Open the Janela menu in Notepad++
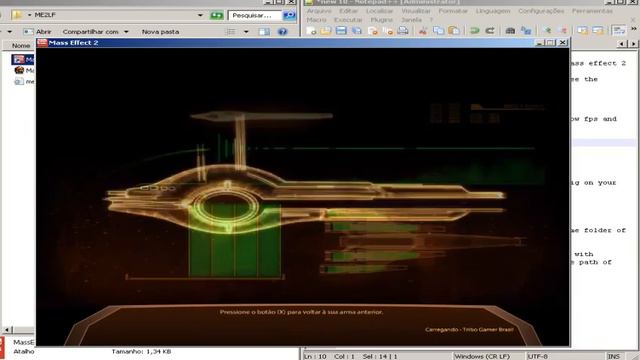The height and width of the screenshot is (360, 640). (411, 20)
